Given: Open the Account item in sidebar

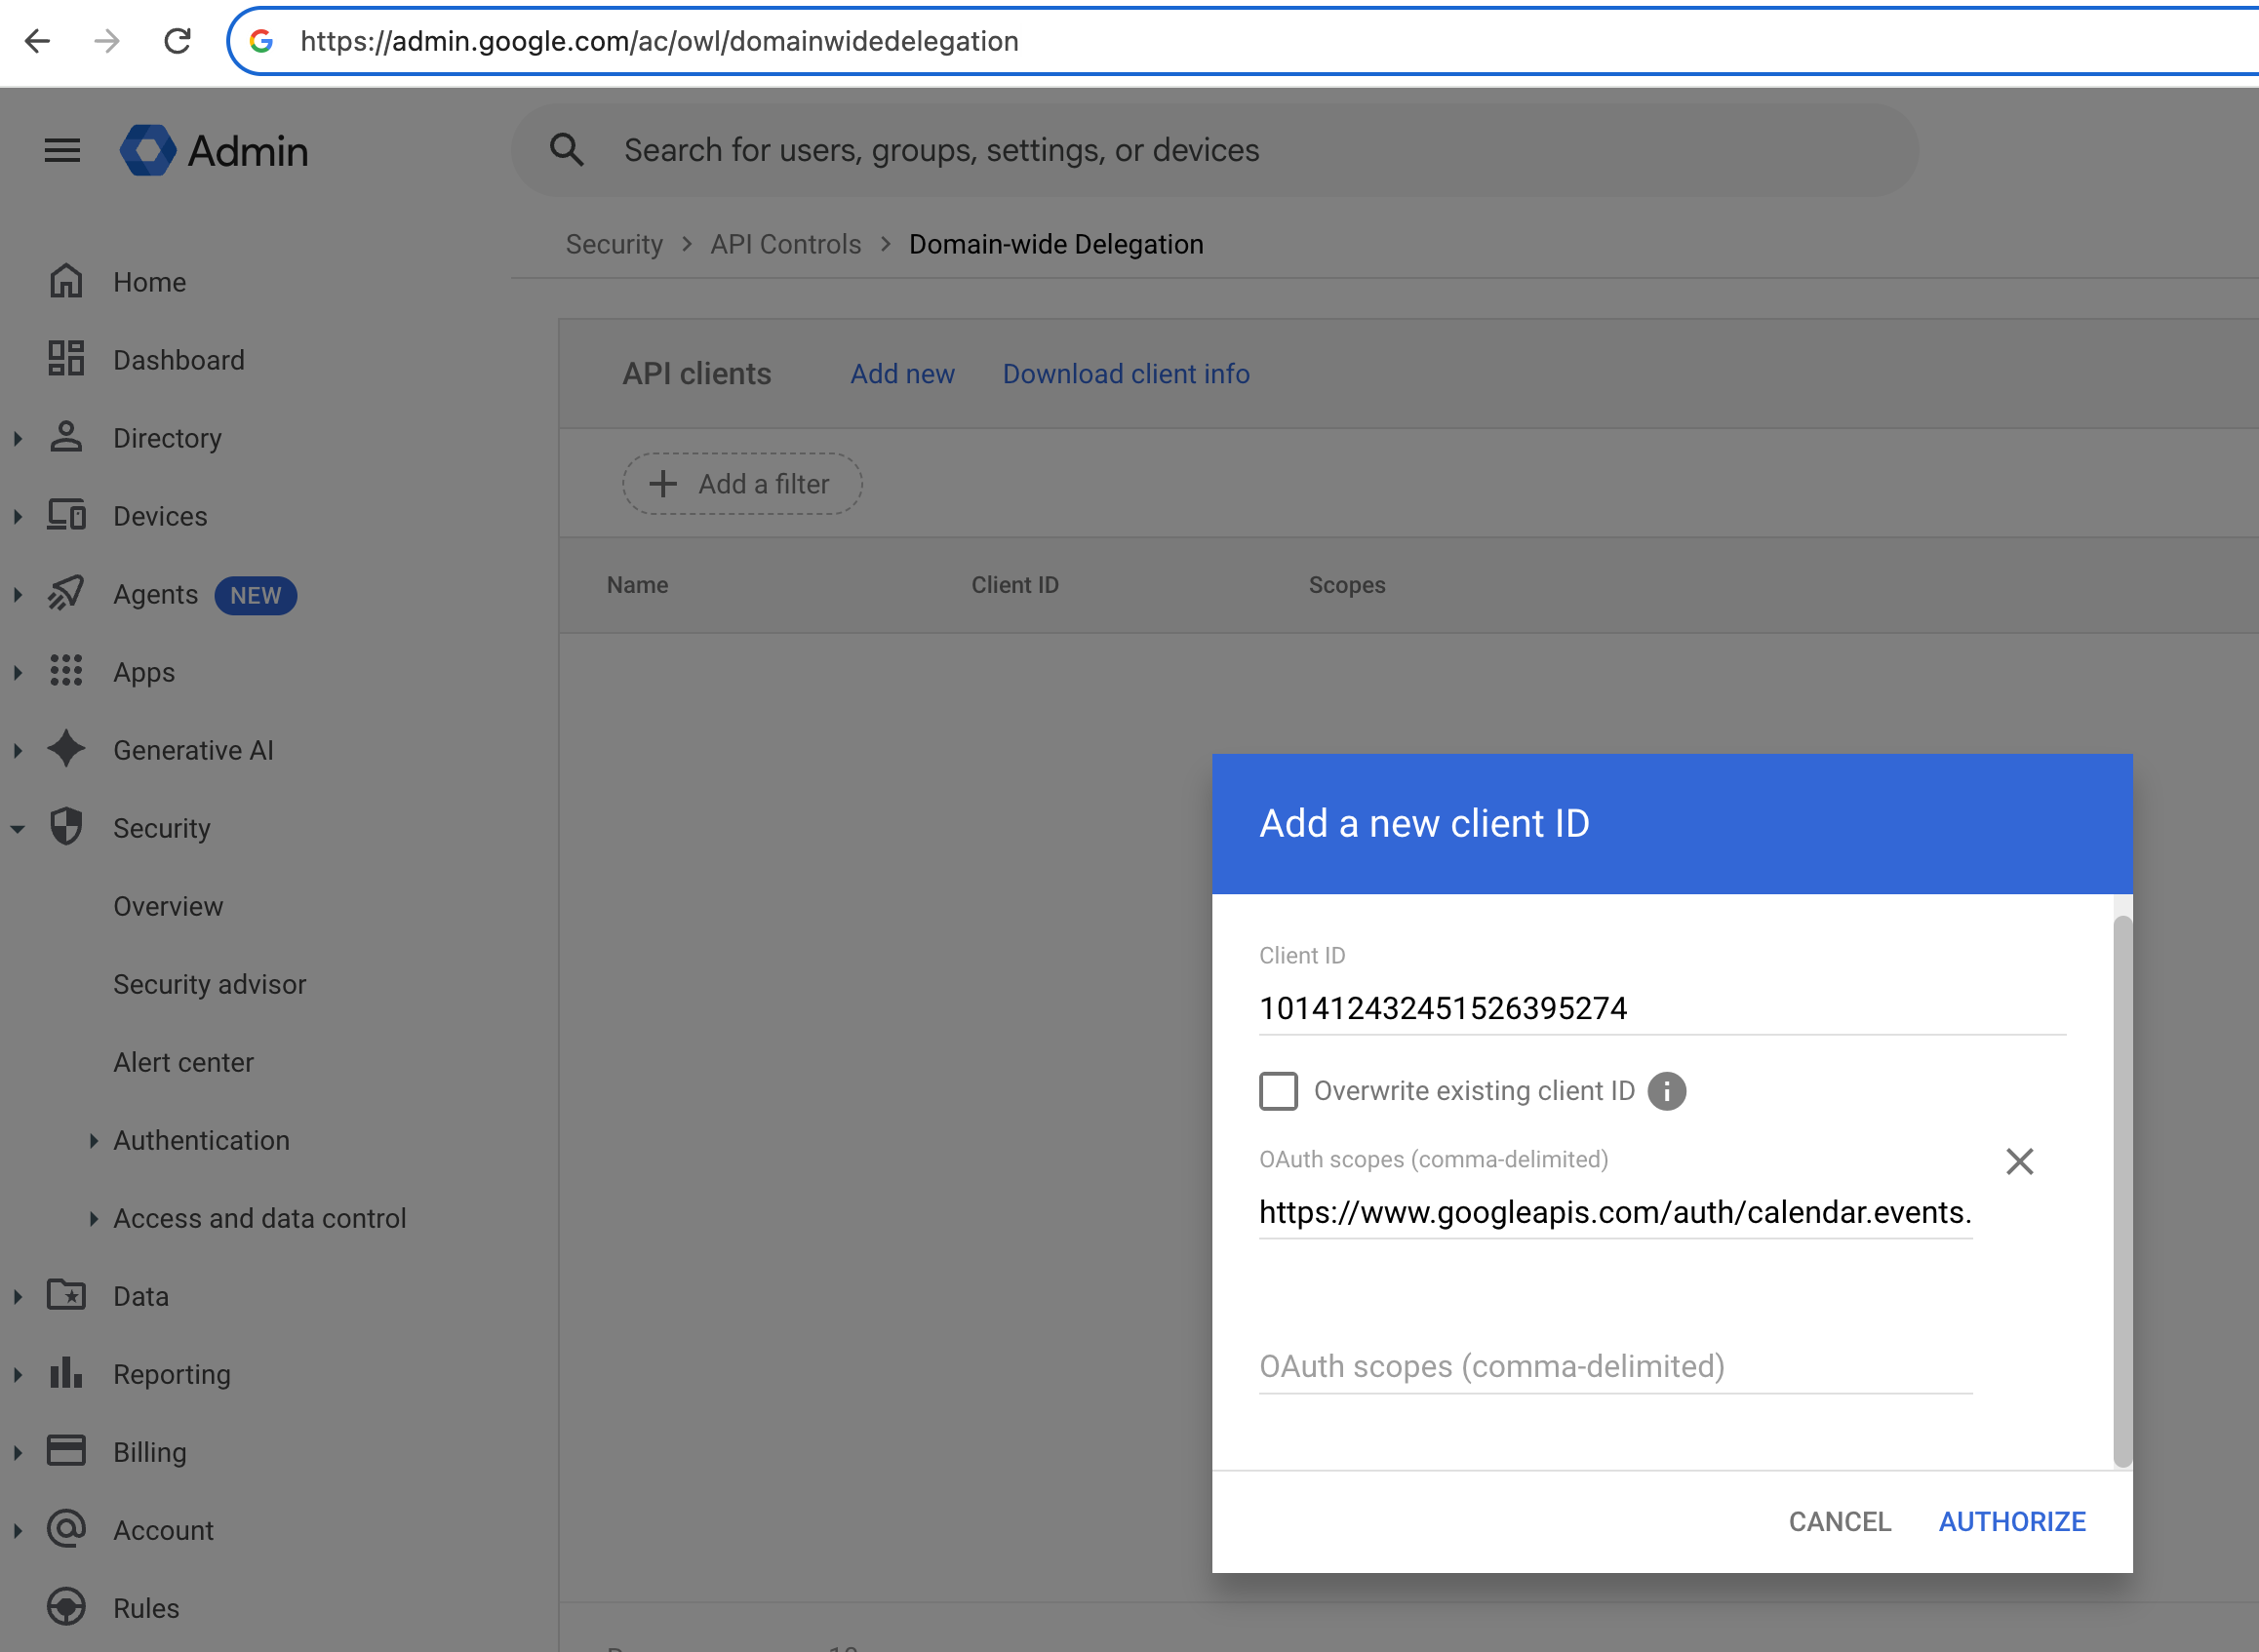Looking at the screenshot, I should point(163,1530).
